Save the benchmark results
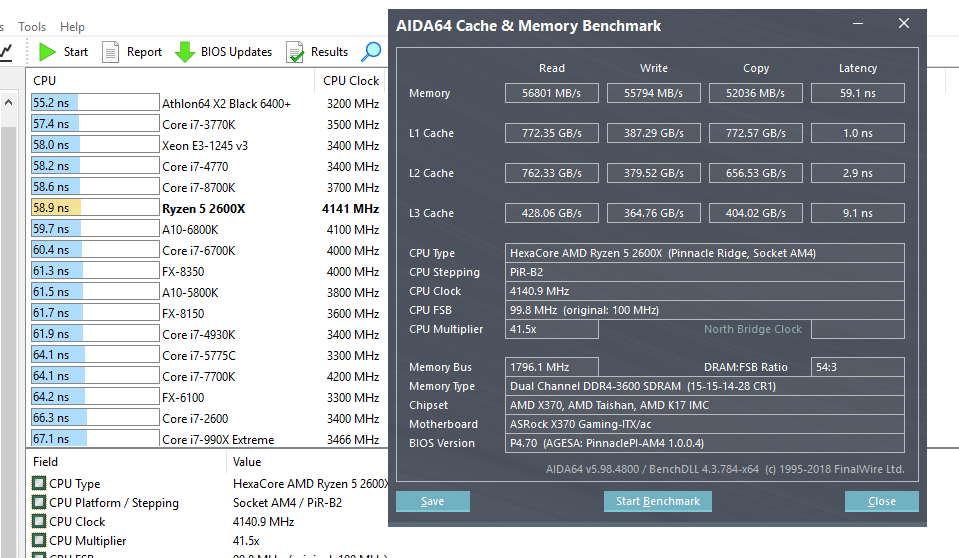Image resolution: width=959 pixels, height=558 pixels. tap(432, 501)
